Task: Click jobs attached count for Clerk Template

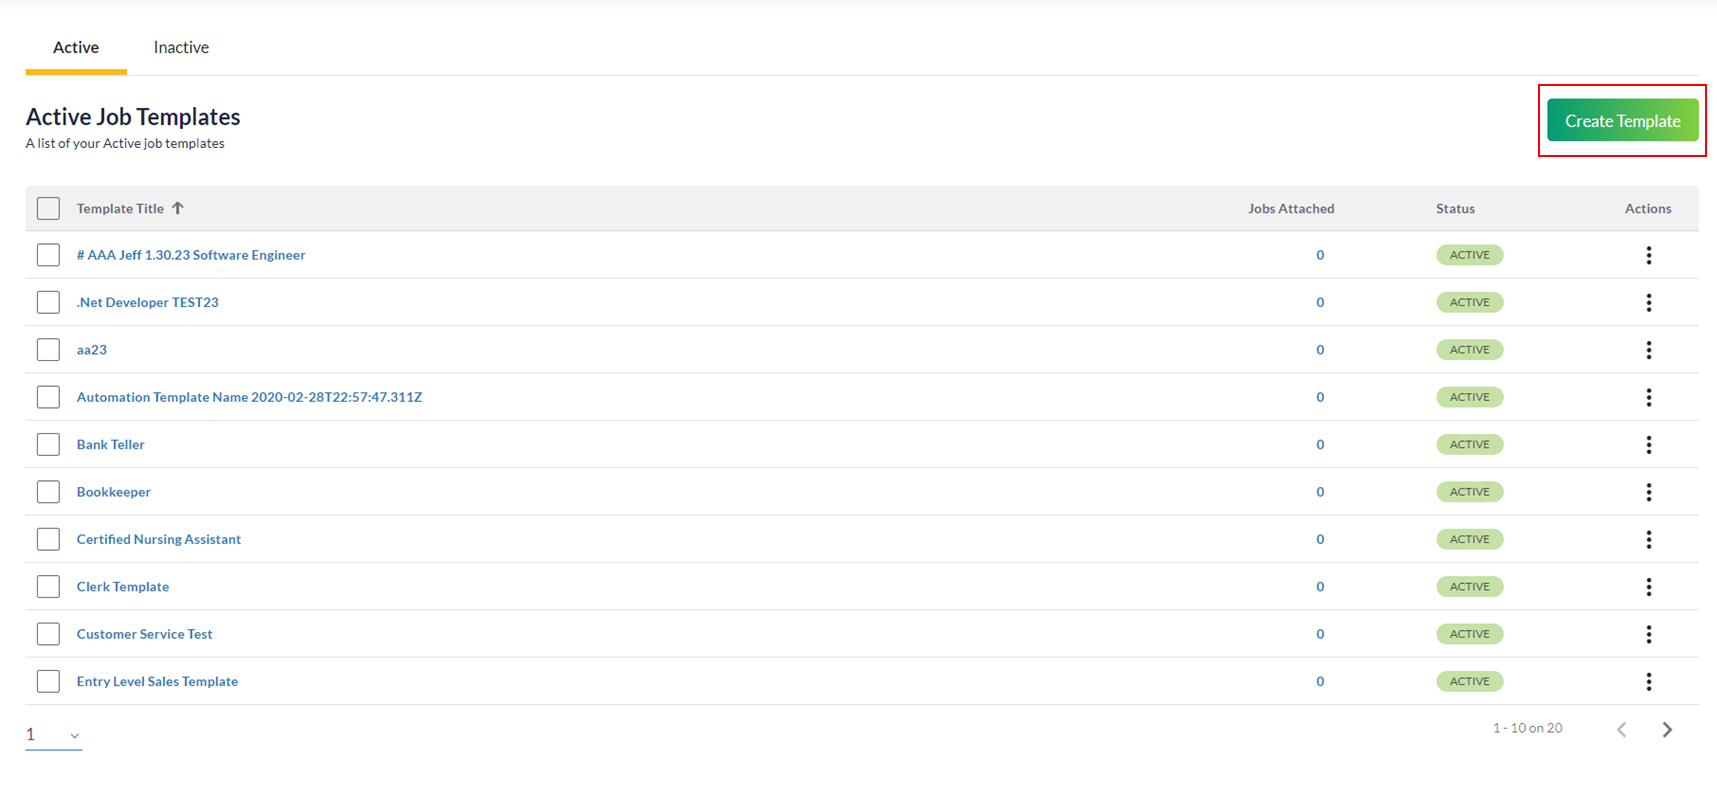Action: [x=1320, y=587]
